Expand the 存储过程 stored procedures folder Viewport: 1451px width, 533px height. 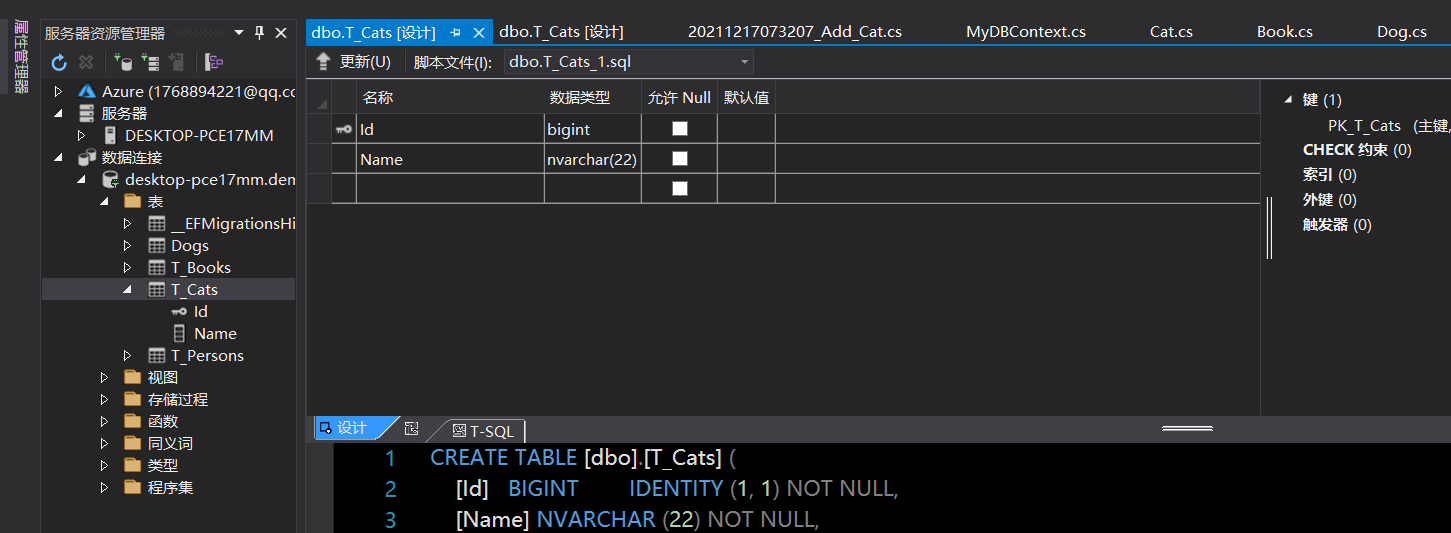105,400
